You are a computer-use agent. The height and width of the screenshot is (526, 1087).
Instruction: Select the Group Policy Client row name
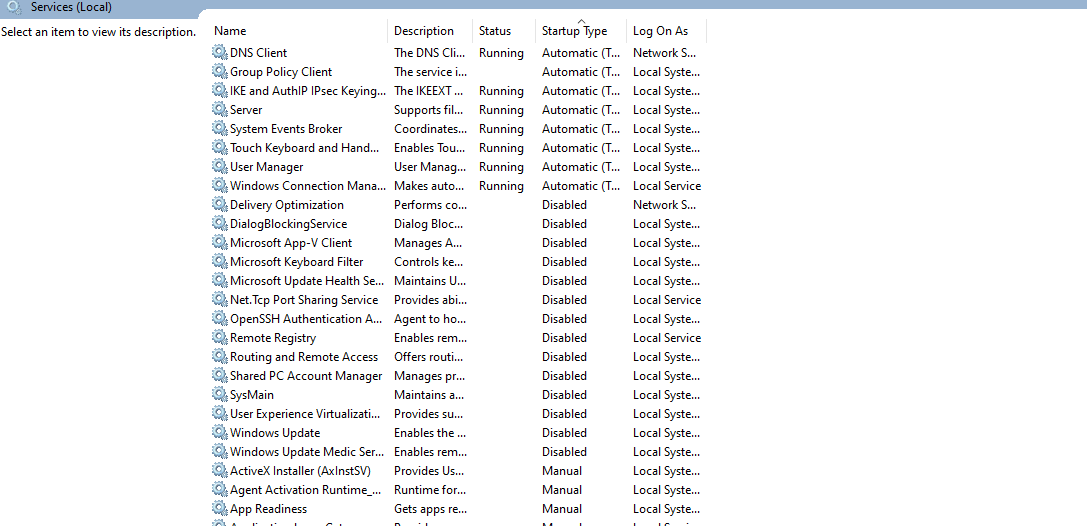[281, 71]
